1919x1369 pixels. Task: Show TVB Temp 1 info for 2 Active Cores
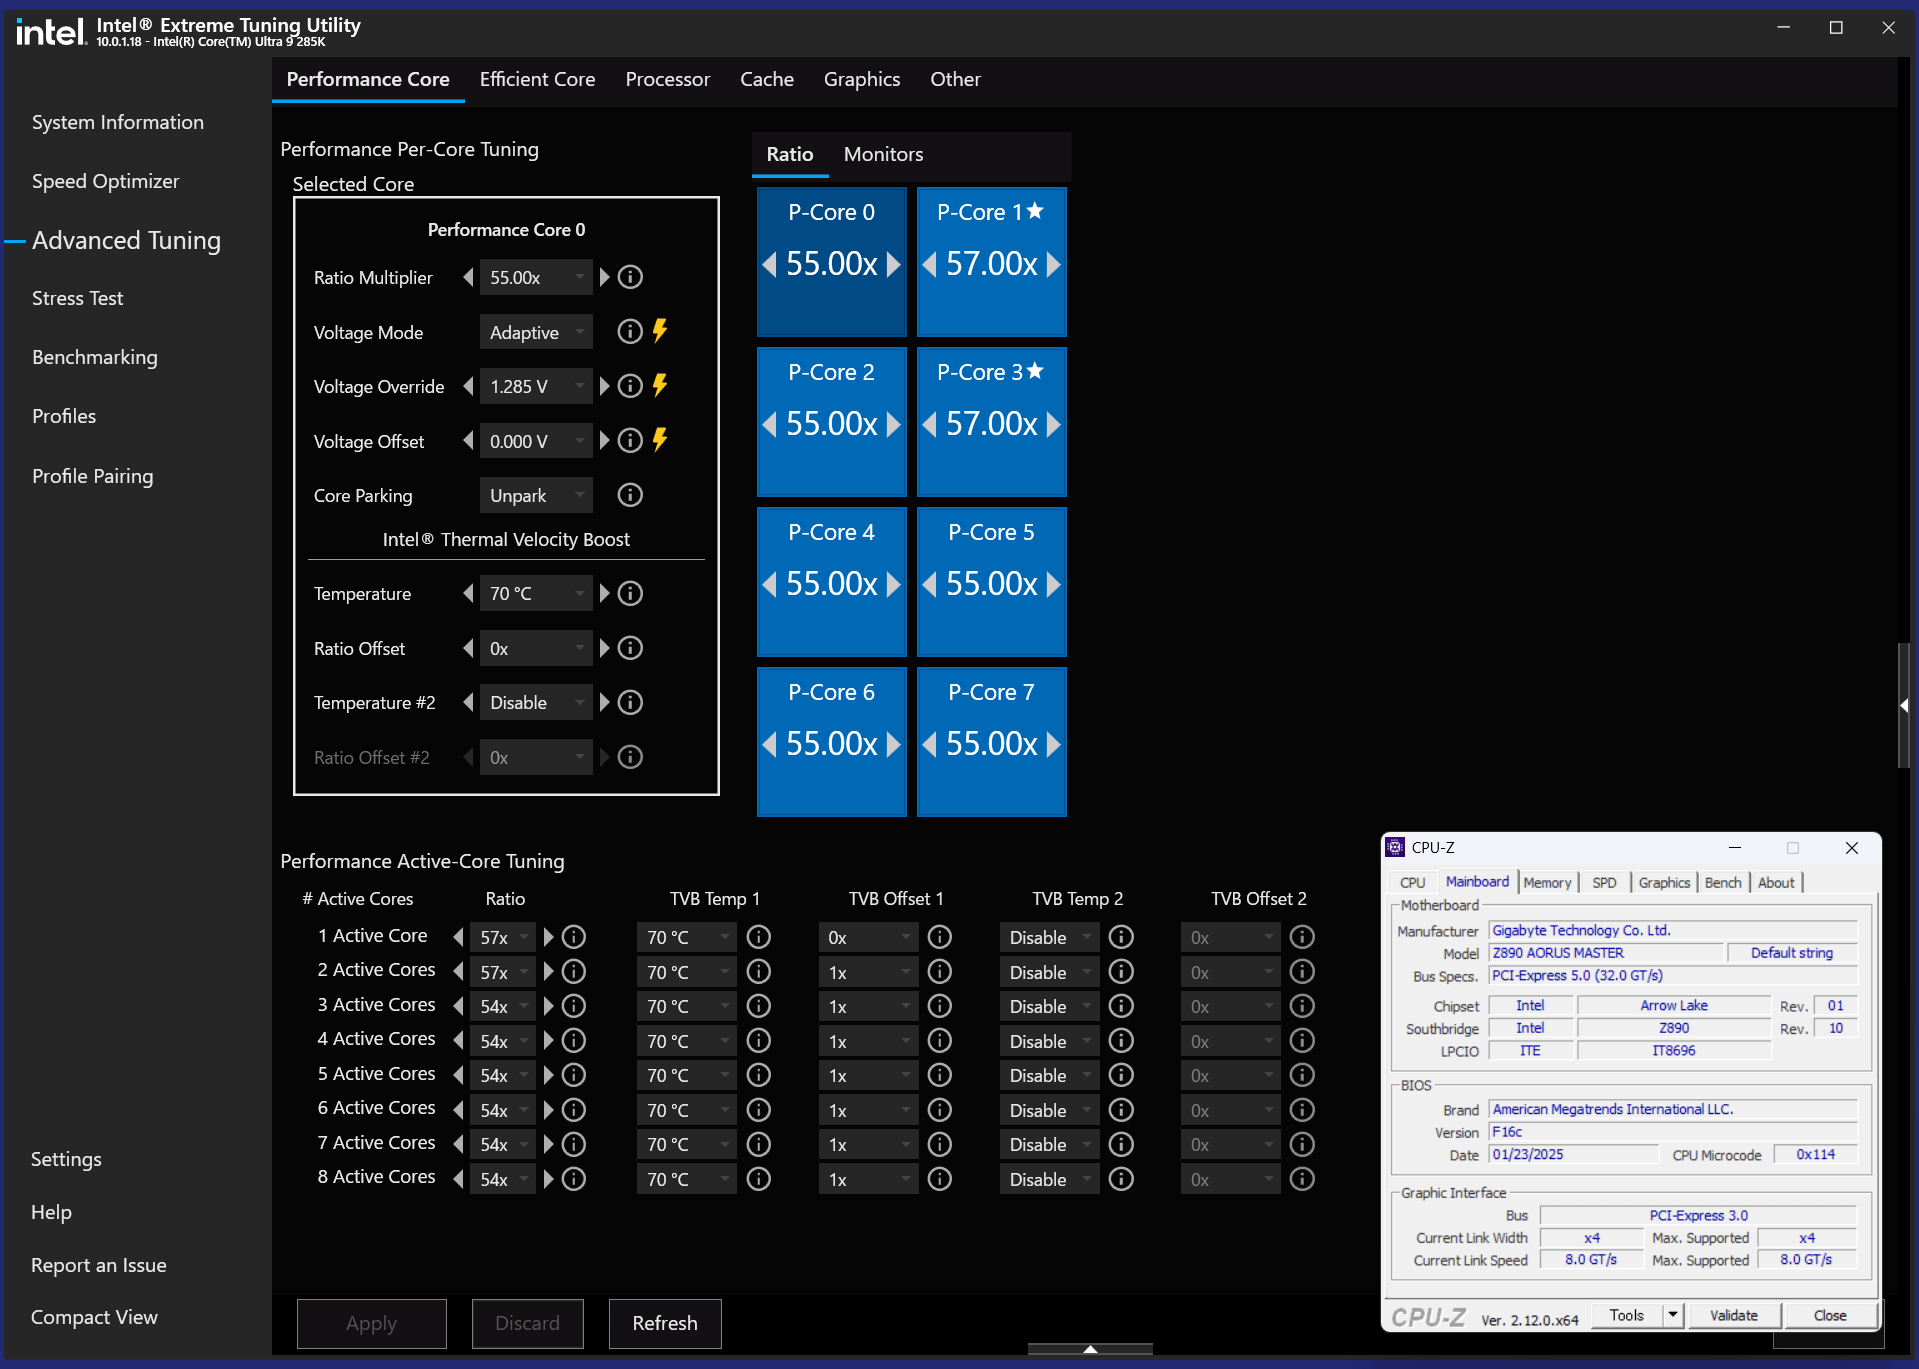(x=759, y=972)
